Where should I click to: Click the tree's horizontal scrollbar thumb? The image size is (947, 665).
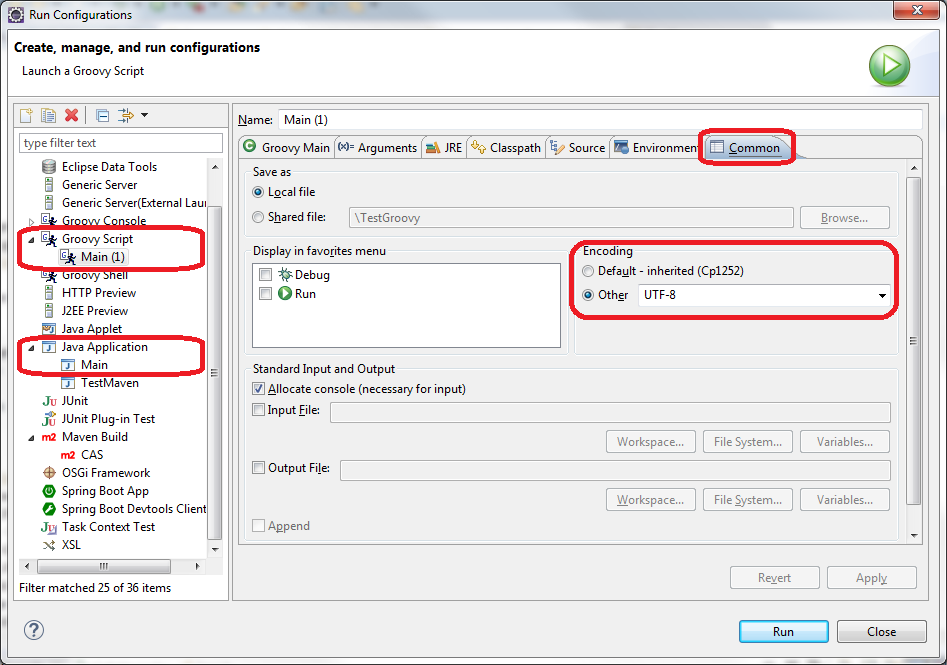103,567
